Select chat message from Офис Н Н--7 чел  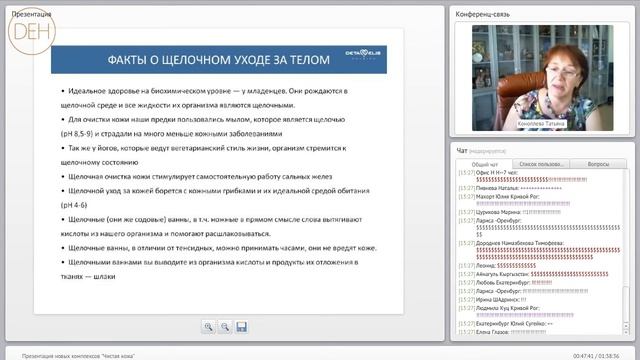tap(523, 176)
